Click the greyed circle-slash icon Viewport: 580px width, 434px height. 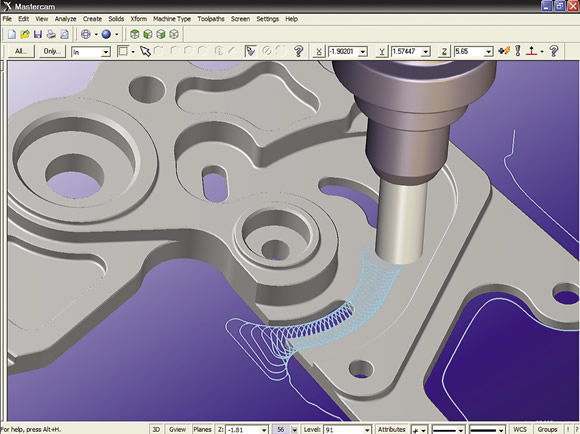point(267,51)
